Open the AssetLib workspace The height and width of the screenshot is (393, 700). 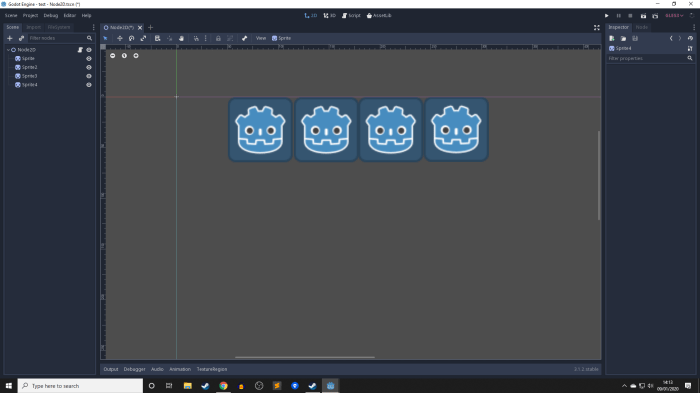379,15
